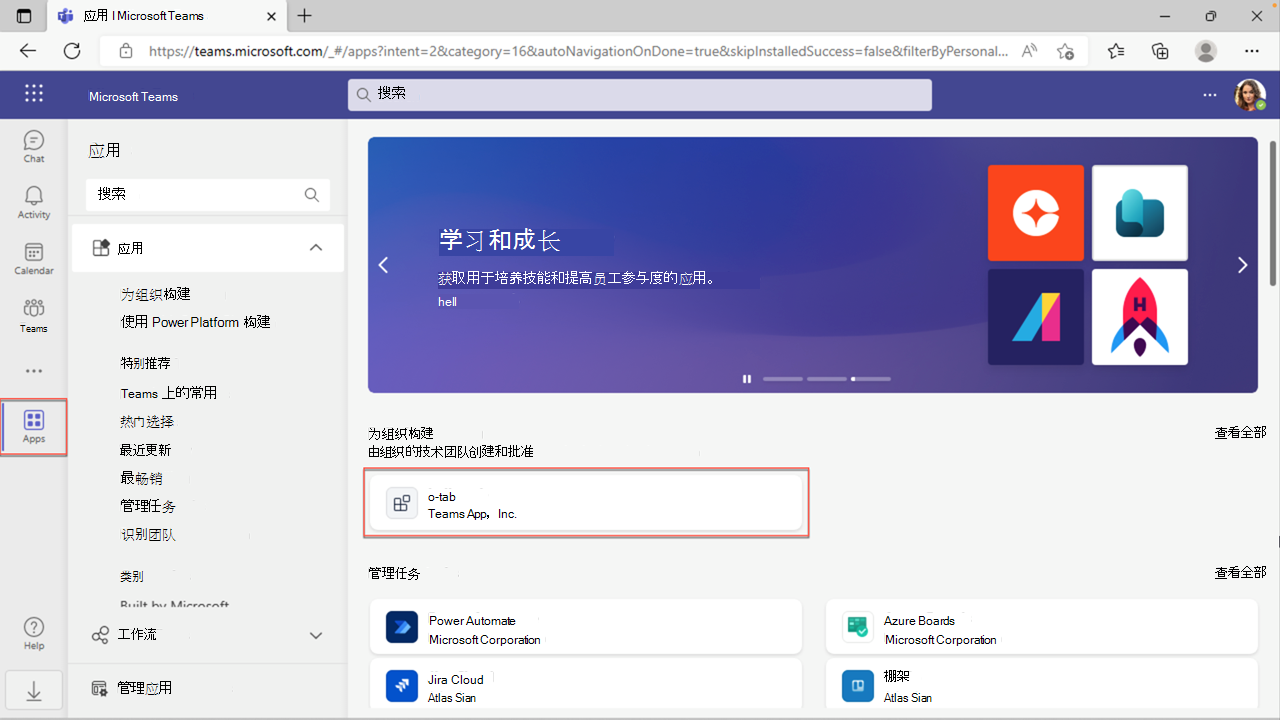Refresh the browser page
Viewport: 1280px width, 720px height.
(72, 51)
